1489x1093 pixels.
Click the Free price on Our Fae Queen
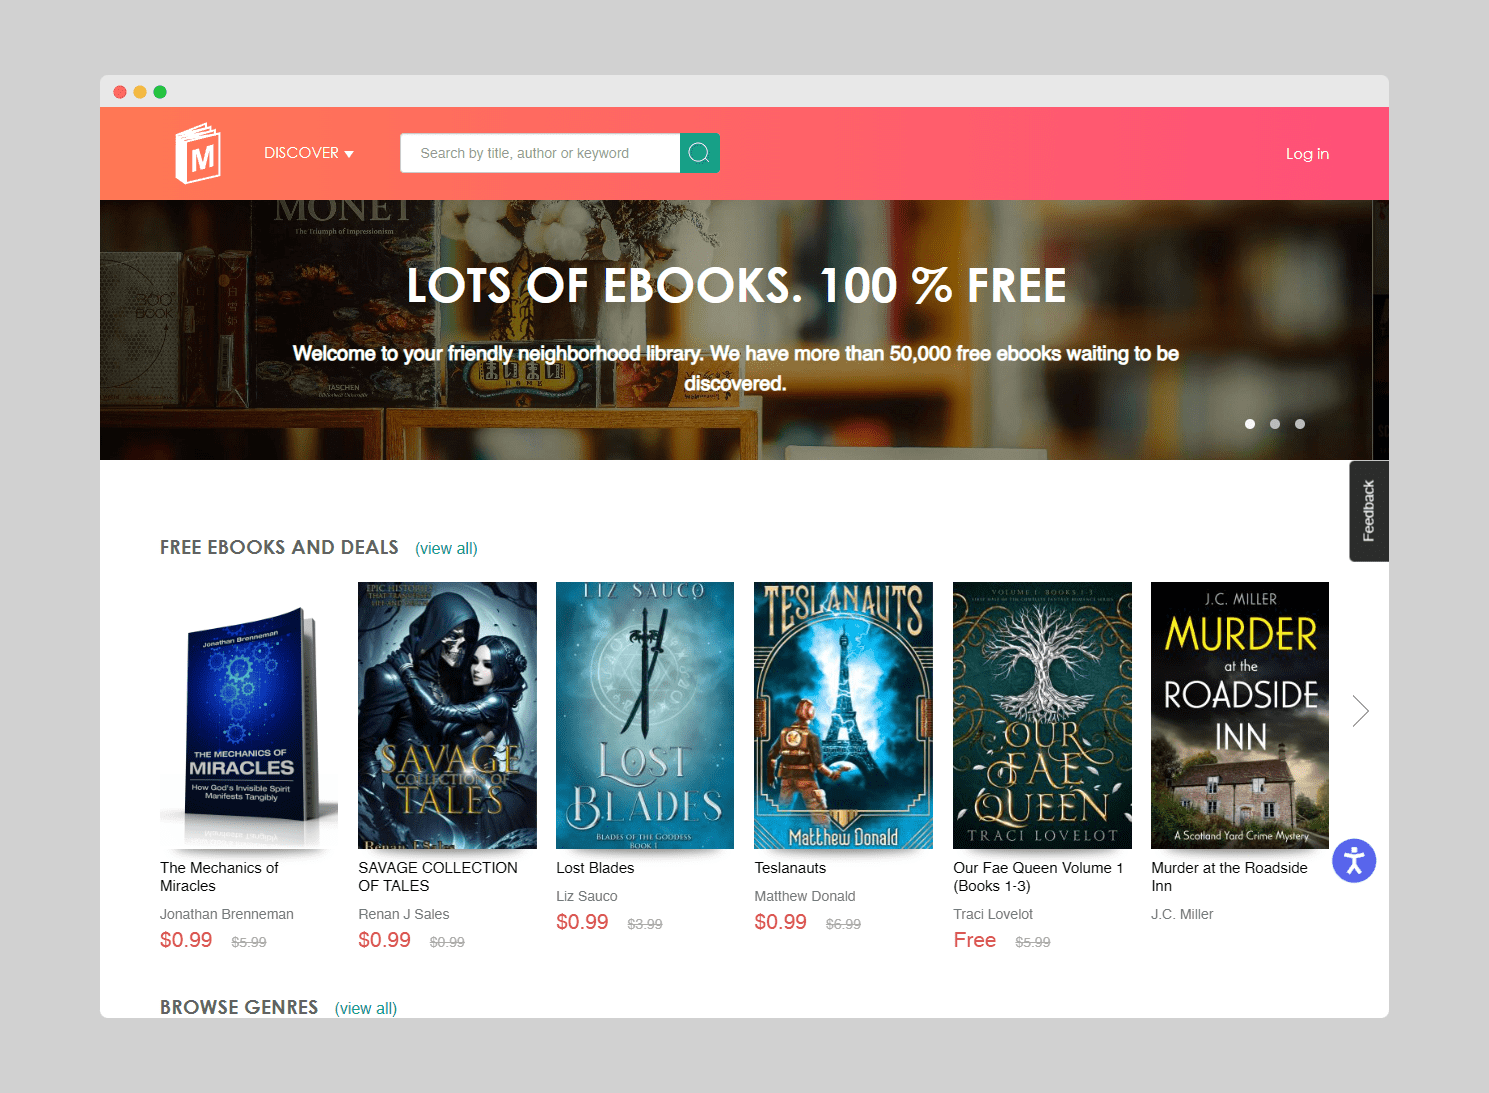tap(974, 940)
